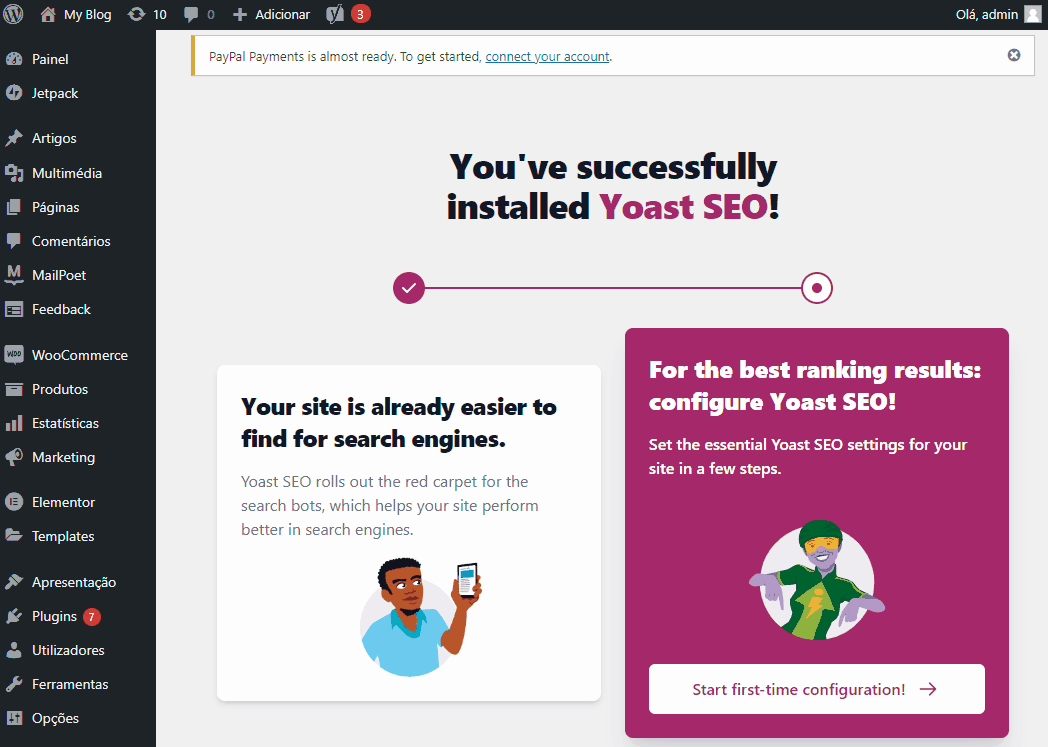Open the comments bubble icon in admin bar
The image size is (1048, 747).
191,15
